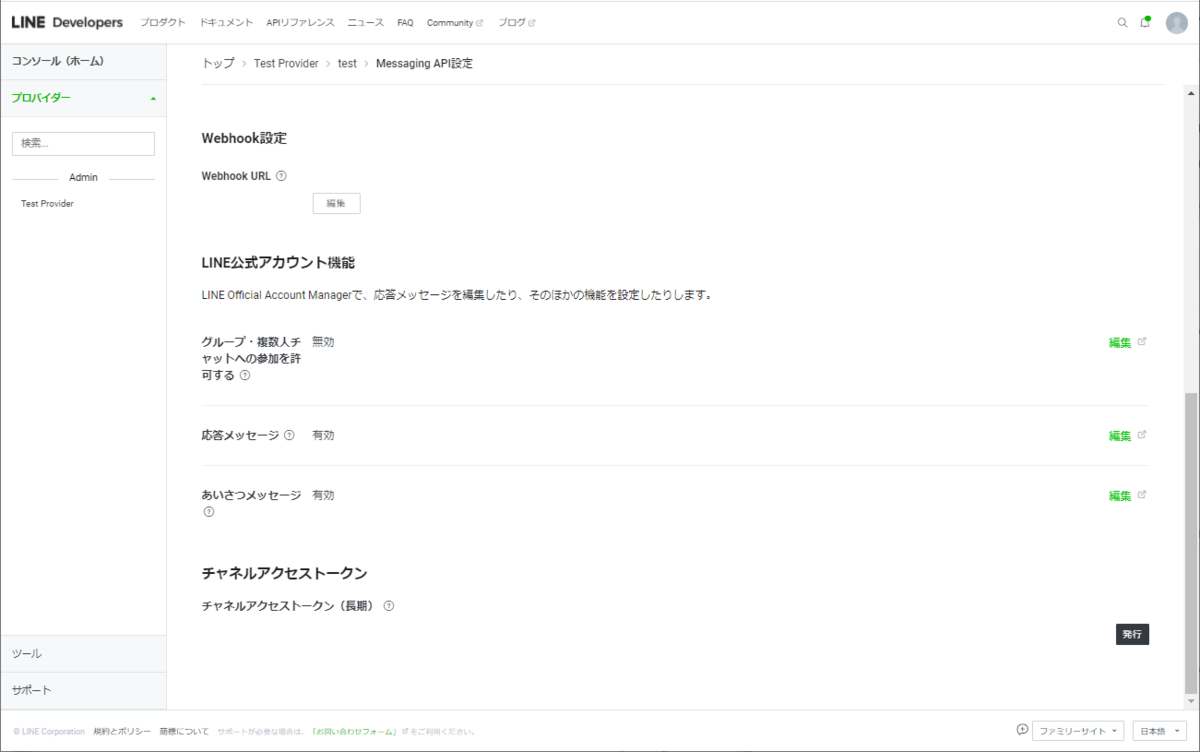Viewport: 1200px width, 752px height.
Task: Select Test Provider in sidebar
Action: tap(47, 203)
